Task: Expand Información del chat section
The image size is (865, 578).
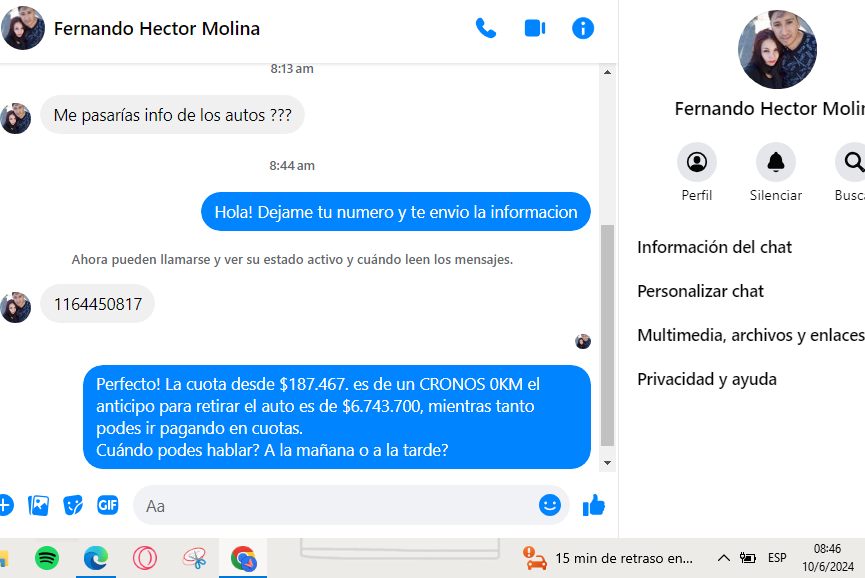Action: [714, 247]
